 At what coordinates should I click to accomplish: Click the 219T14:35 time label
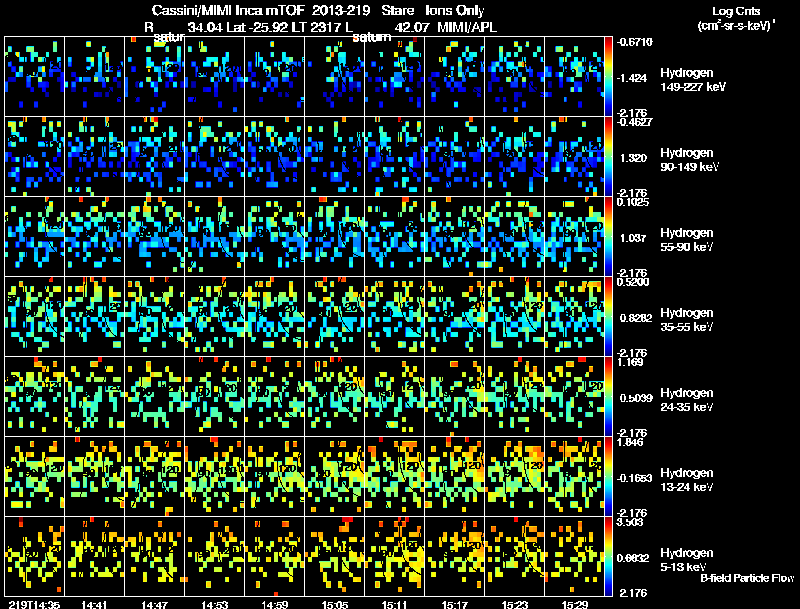[x=34, y=604]
